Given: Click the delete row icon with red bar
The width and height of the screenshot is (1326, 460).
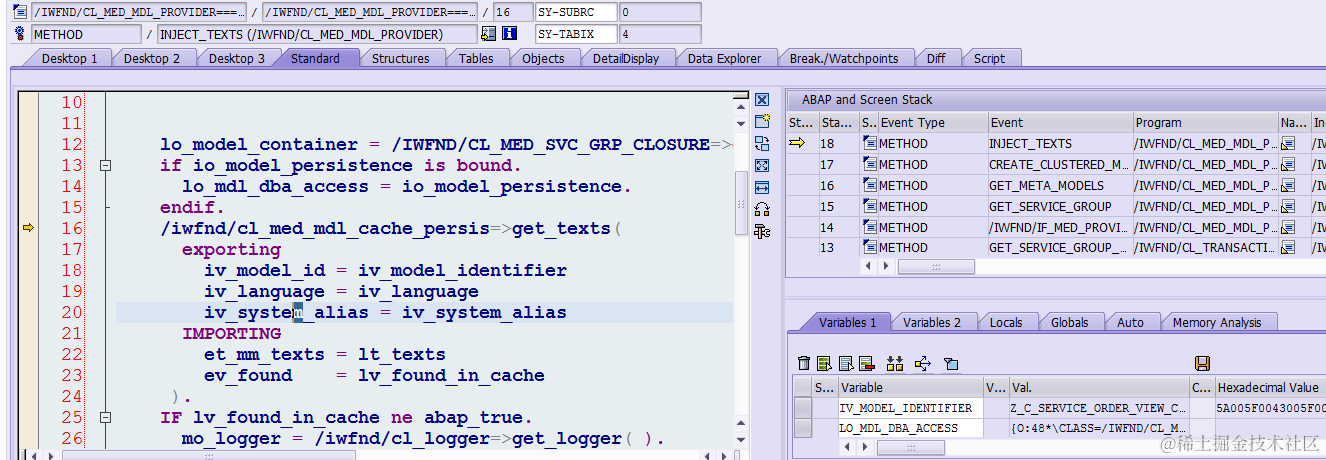Looking at the screenshot, I should (866, 363).
